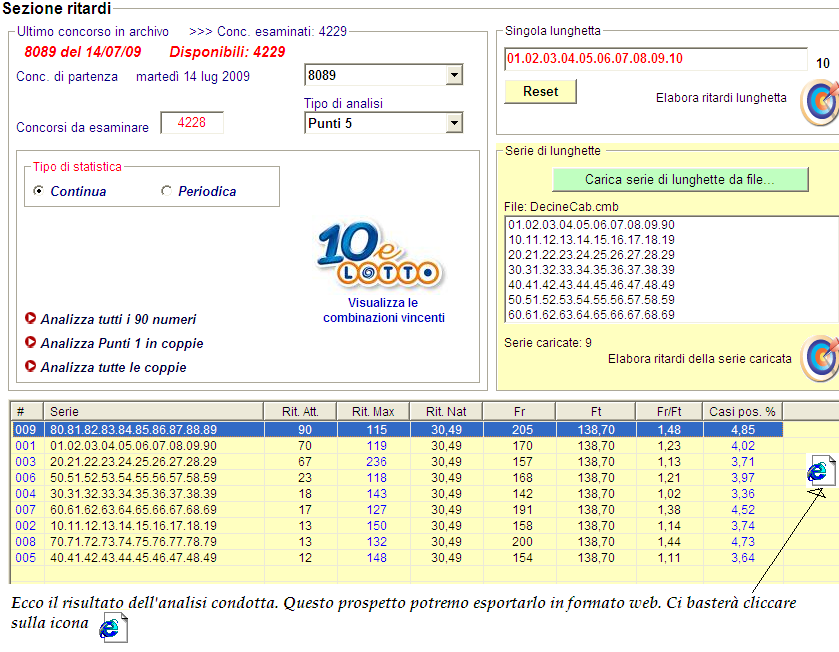Screen dimensions: 839x652
Task: Open Visualizza le combinazioni vincenti link
Action: coord(383,310)
